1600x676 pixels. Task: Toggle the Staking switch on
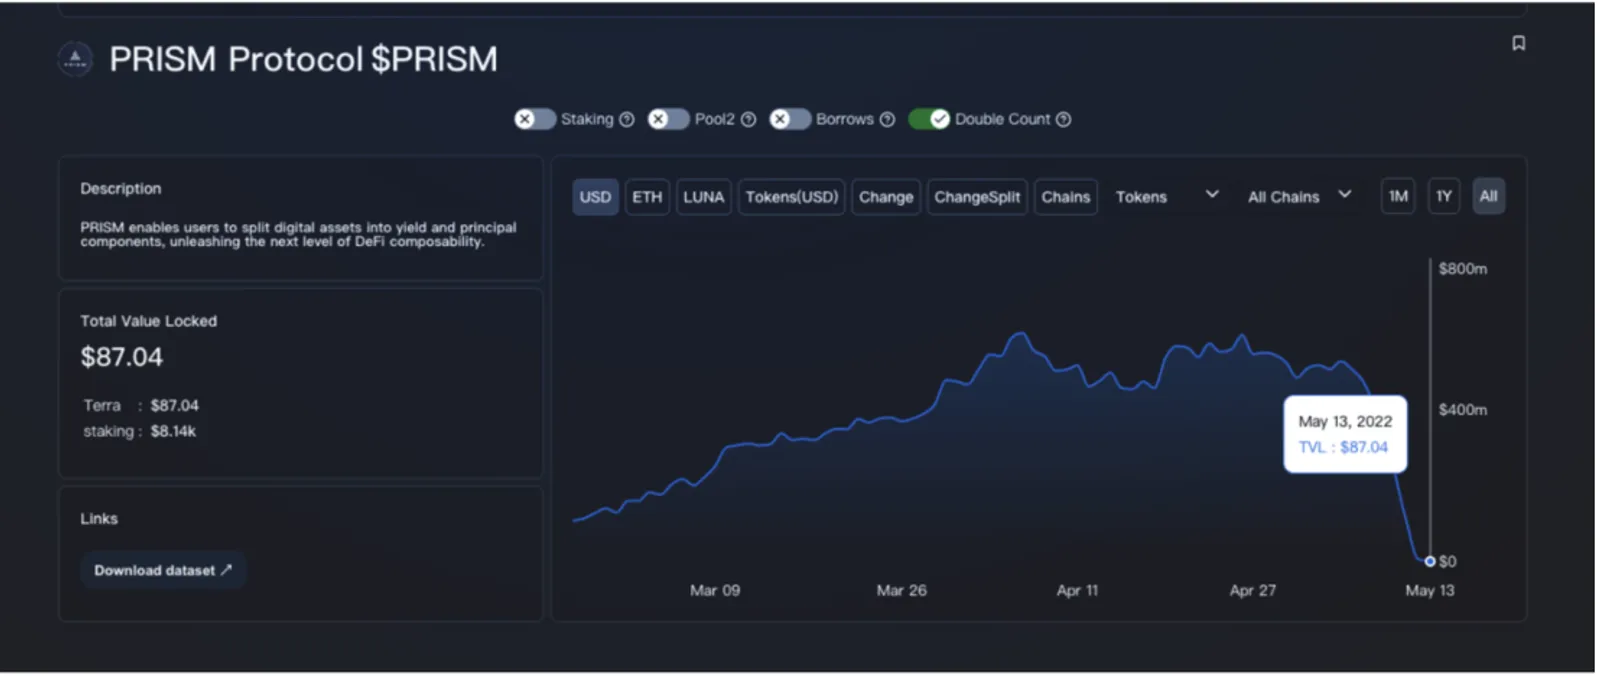(x=535, y=119)
